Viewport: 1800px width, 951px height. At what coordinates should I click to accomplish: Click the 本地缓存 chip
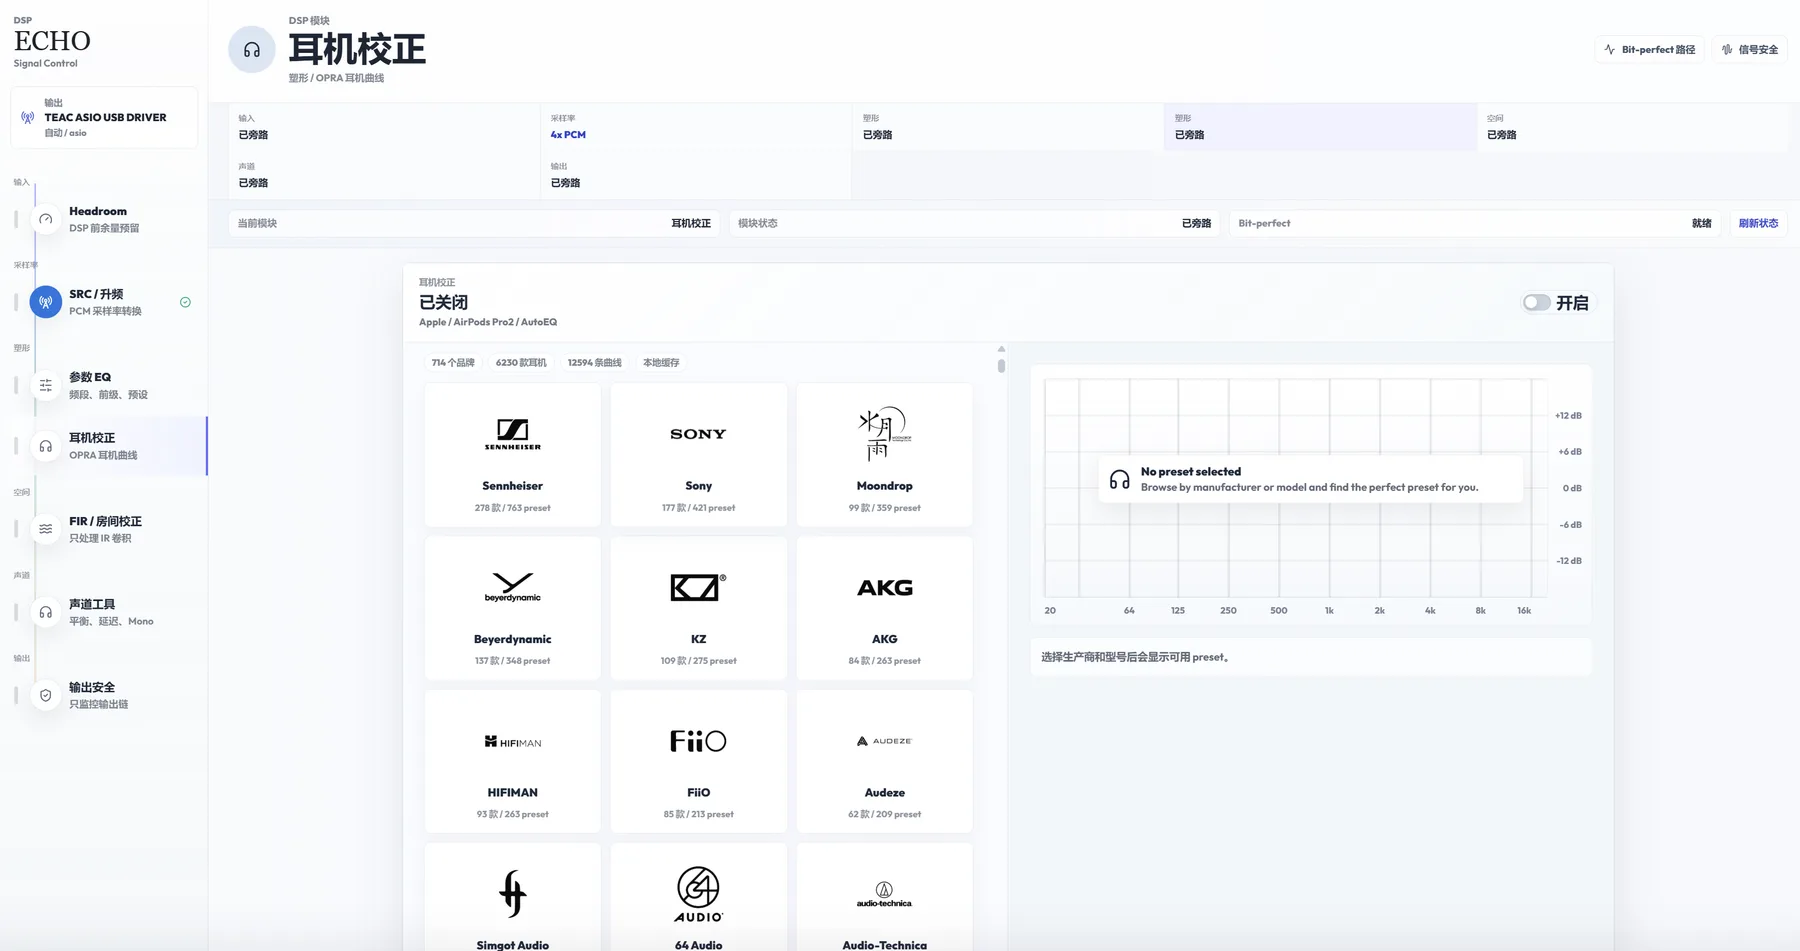coord(661,363)
